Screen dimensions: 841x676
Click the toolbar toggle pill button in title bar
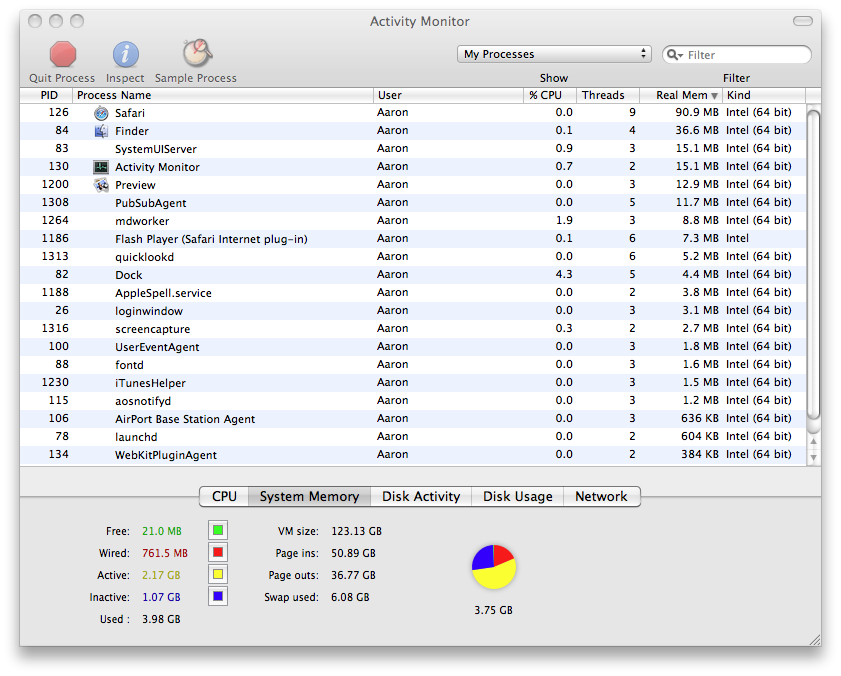803,21
